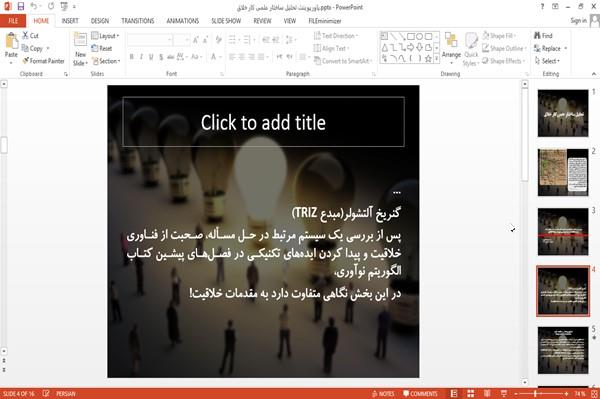Reset the slide layout
This screenshot has height=399, width=600.
coord(102,48)
